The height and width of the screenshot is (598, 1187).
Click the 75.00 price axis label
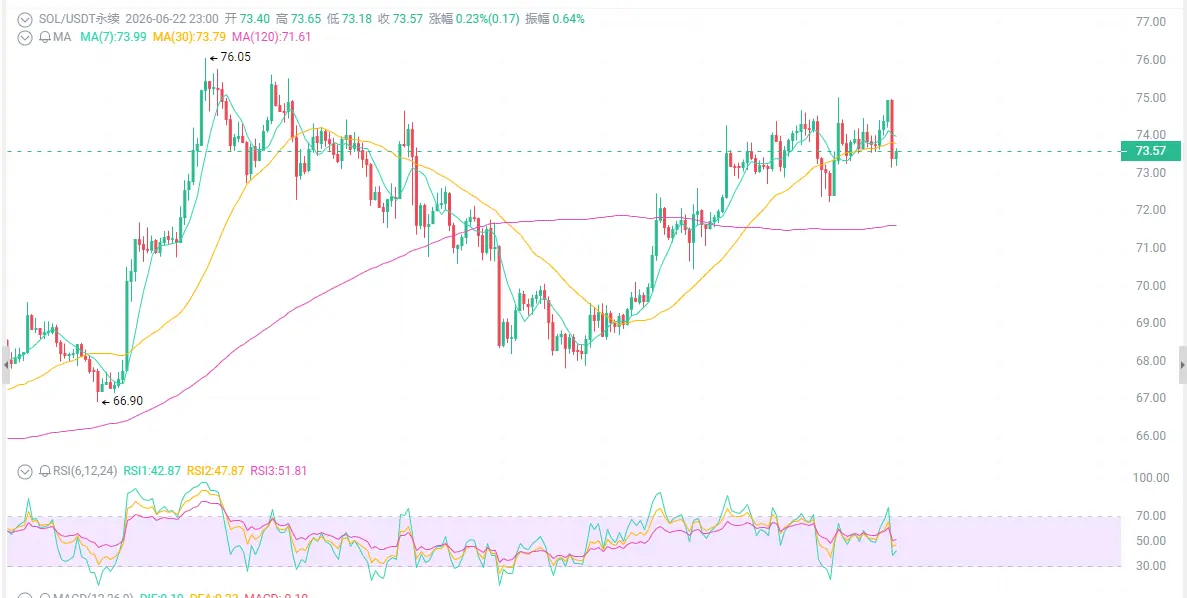pyautogui.click(x=1151, y=98)
